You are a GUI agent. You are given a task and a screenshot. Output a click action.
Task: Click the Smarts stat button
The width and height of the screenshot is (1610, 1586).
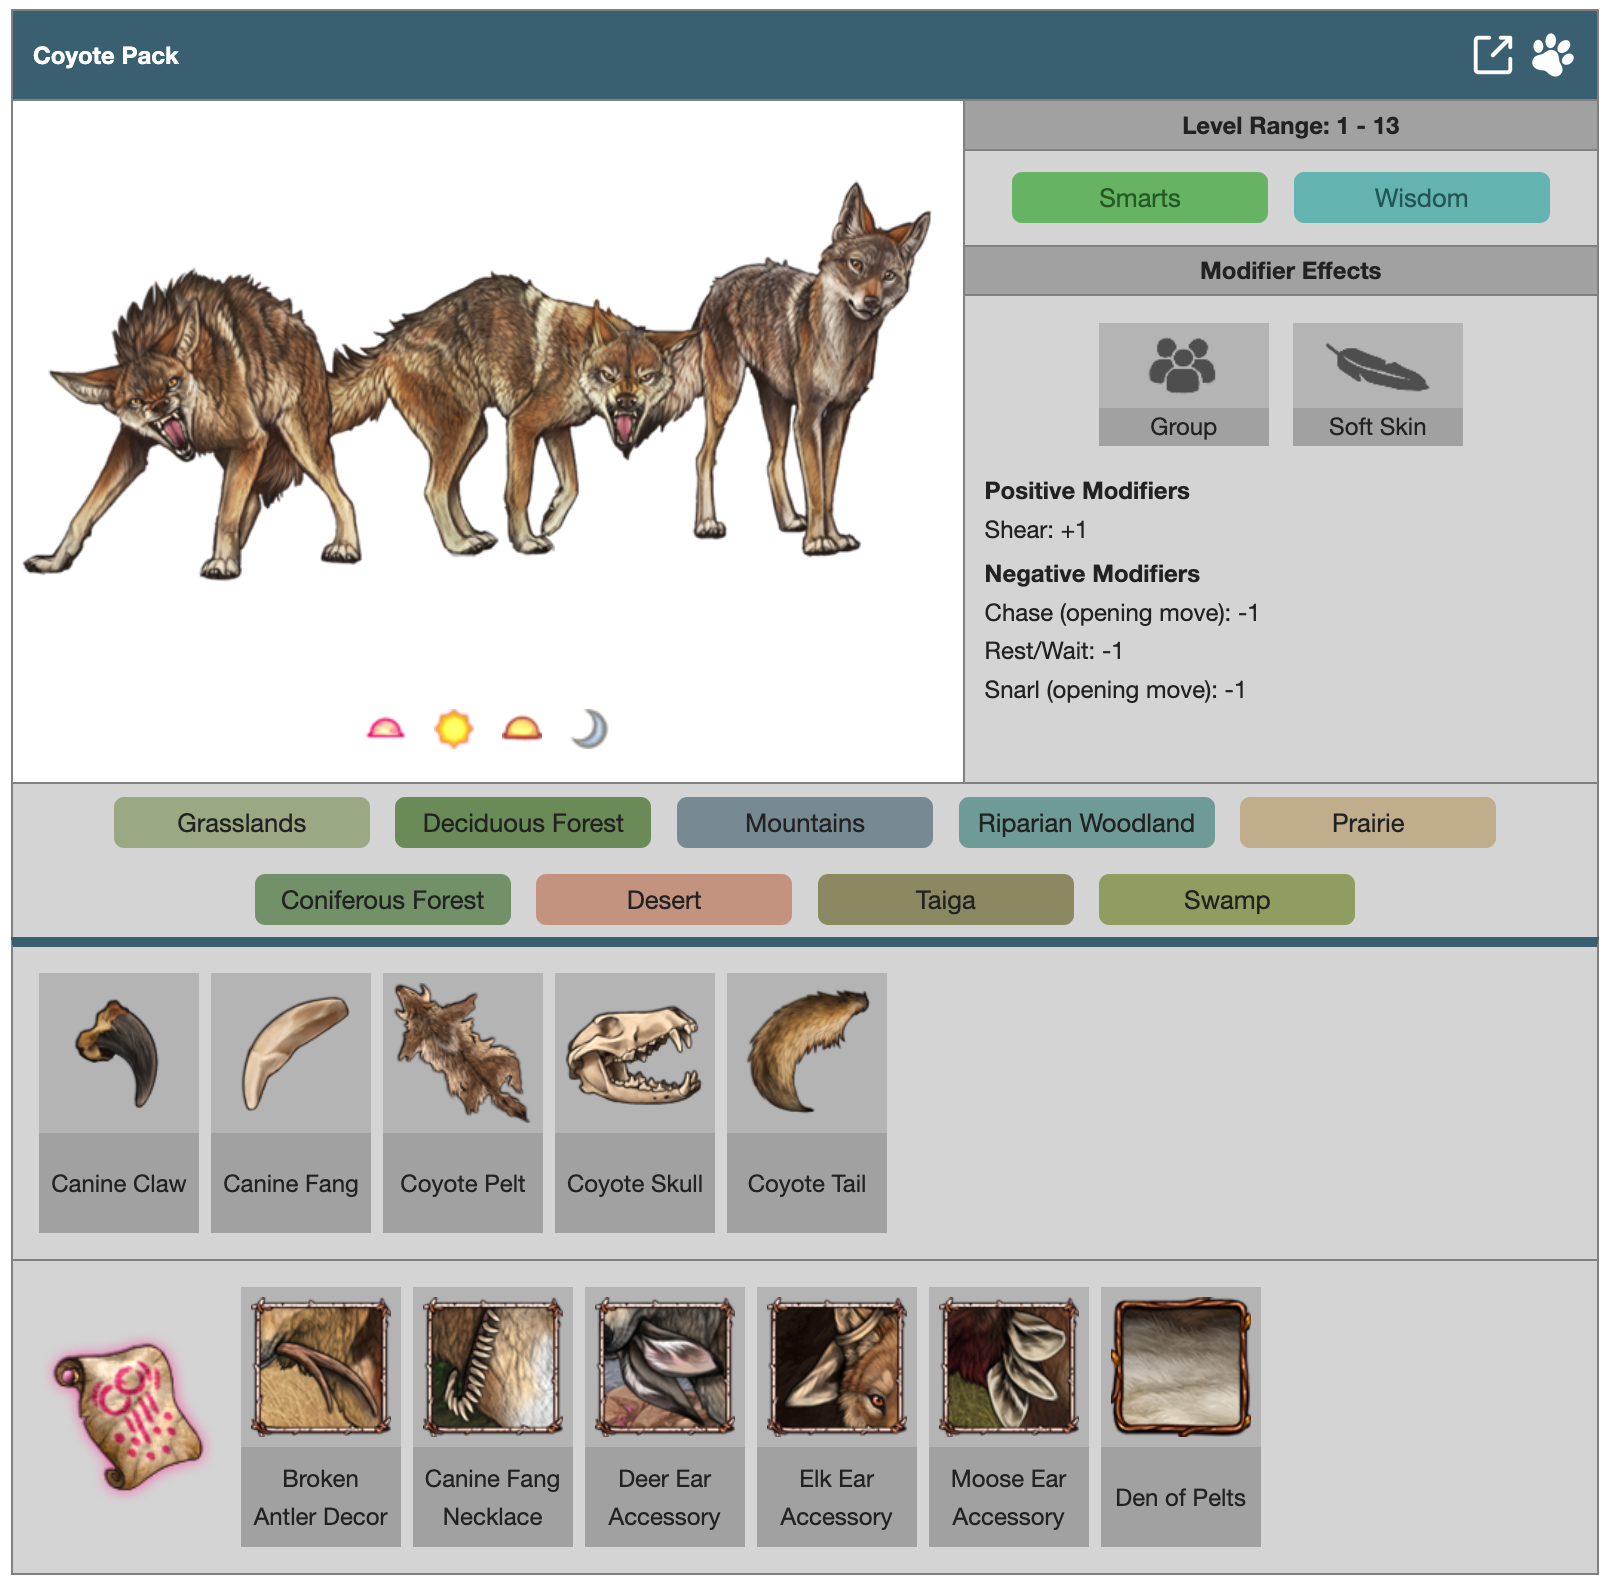pos(1139,198)
